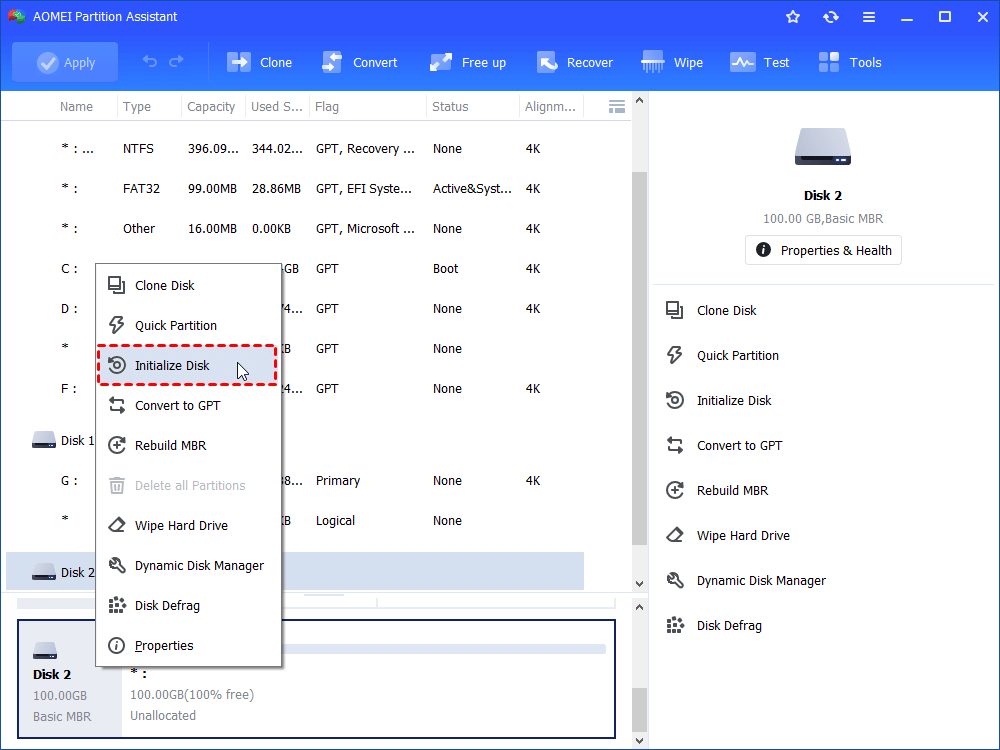
Task: Click Wipe Hard Drive in right panel
Action: pyautogui.click(x=742, y=536)
